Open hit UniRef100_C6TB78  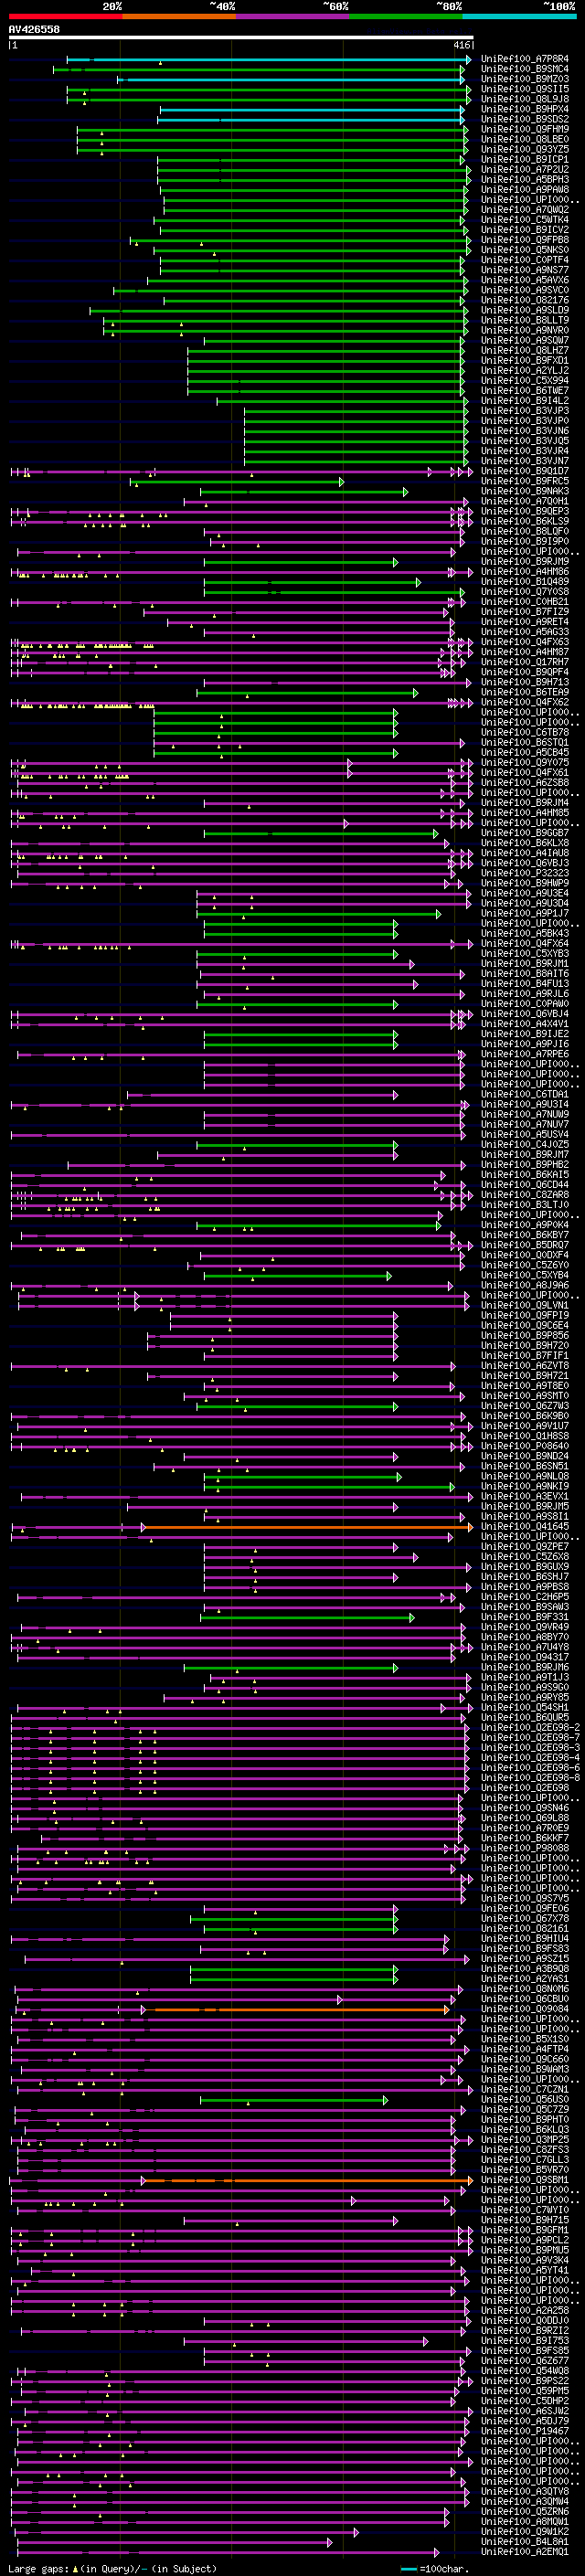525,732
